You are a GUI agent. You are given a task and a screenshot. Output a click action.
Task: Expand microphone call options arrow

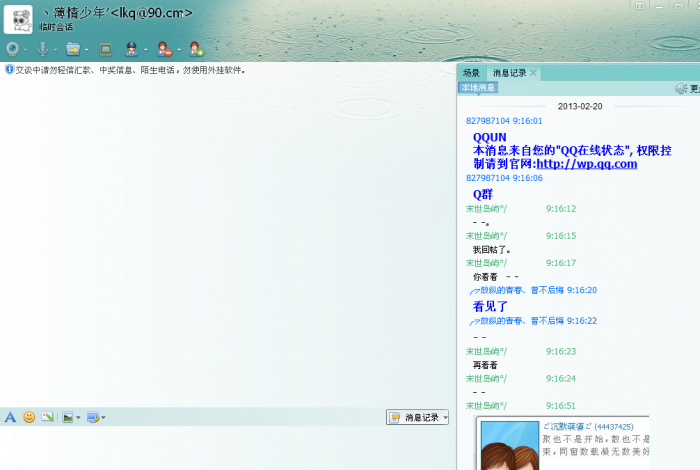click(55, 50)
